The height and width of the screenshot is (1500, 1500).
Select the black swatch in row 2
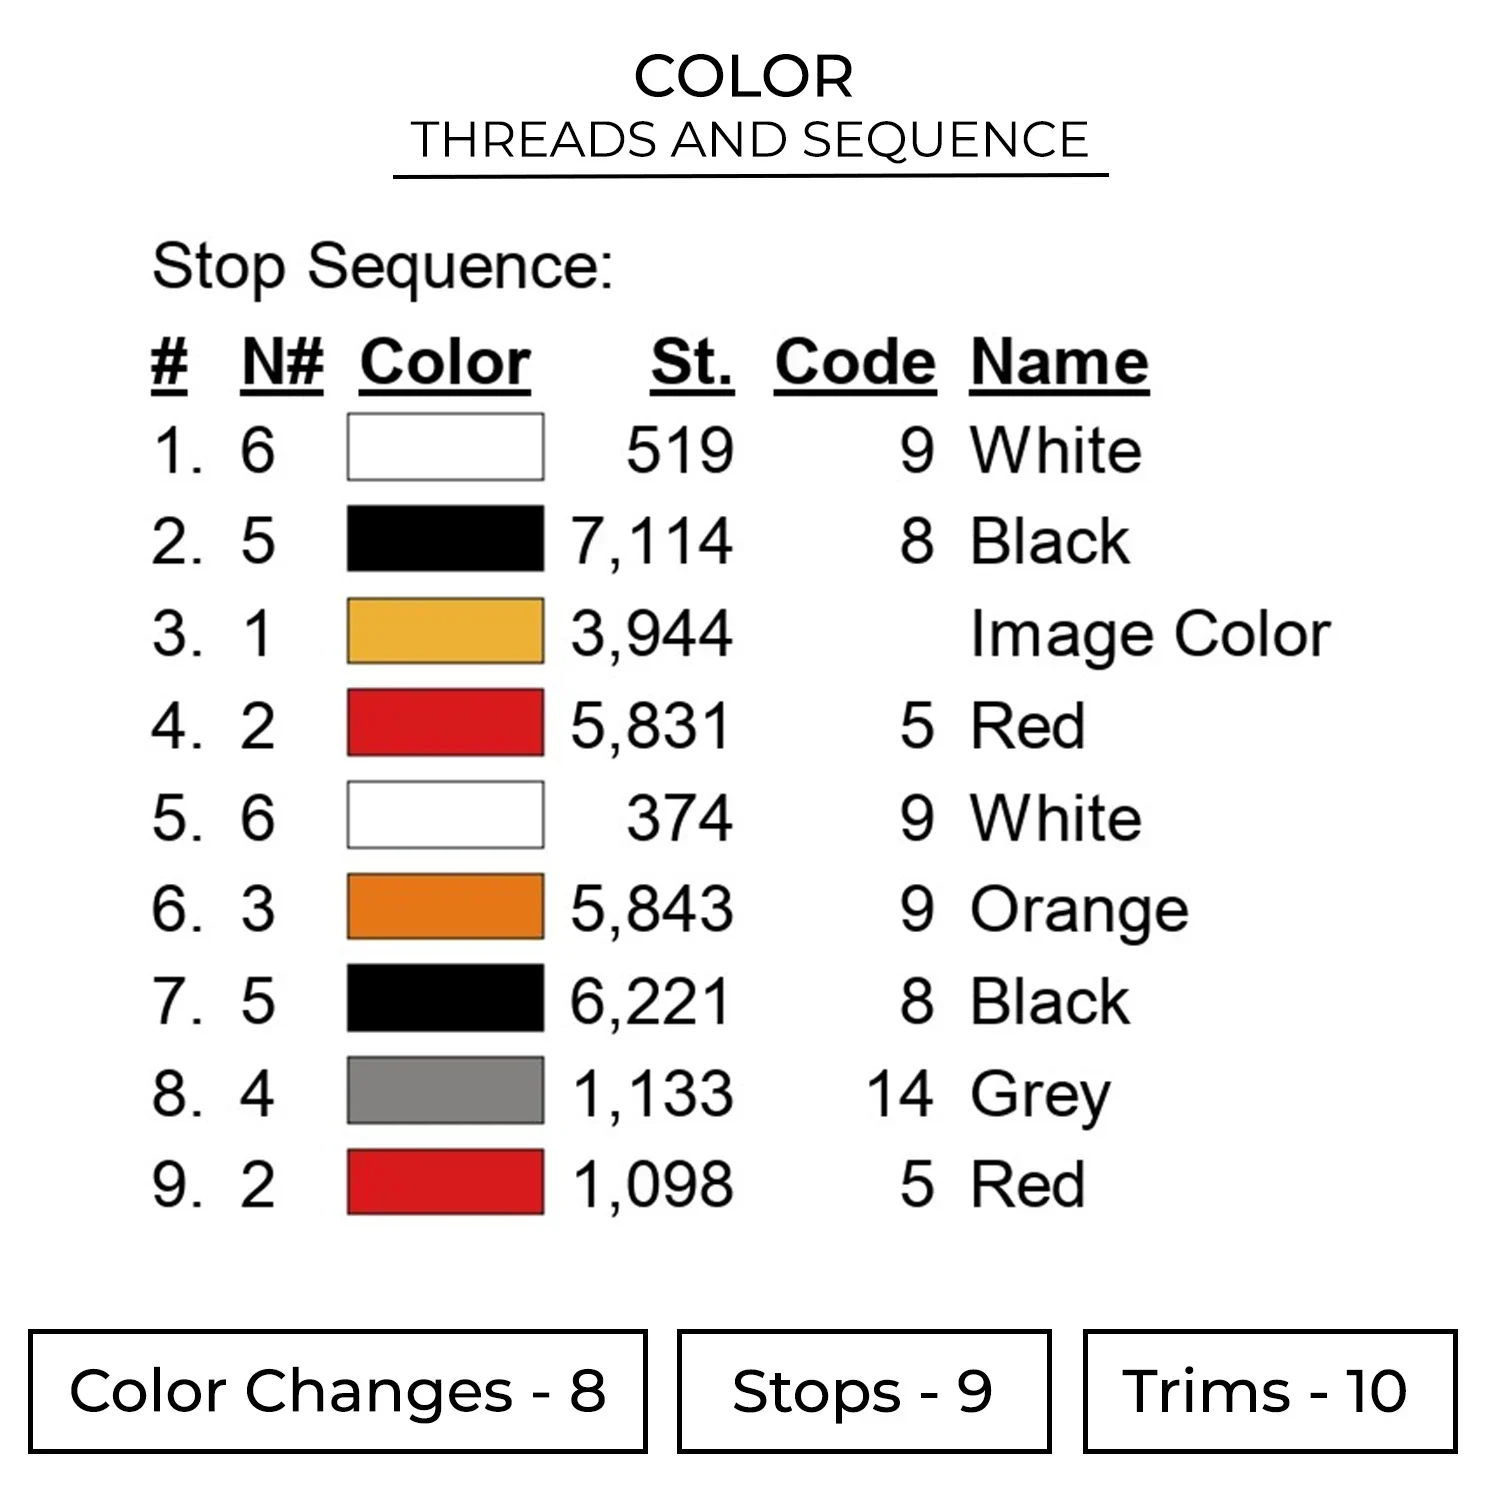tap(445, 539)
